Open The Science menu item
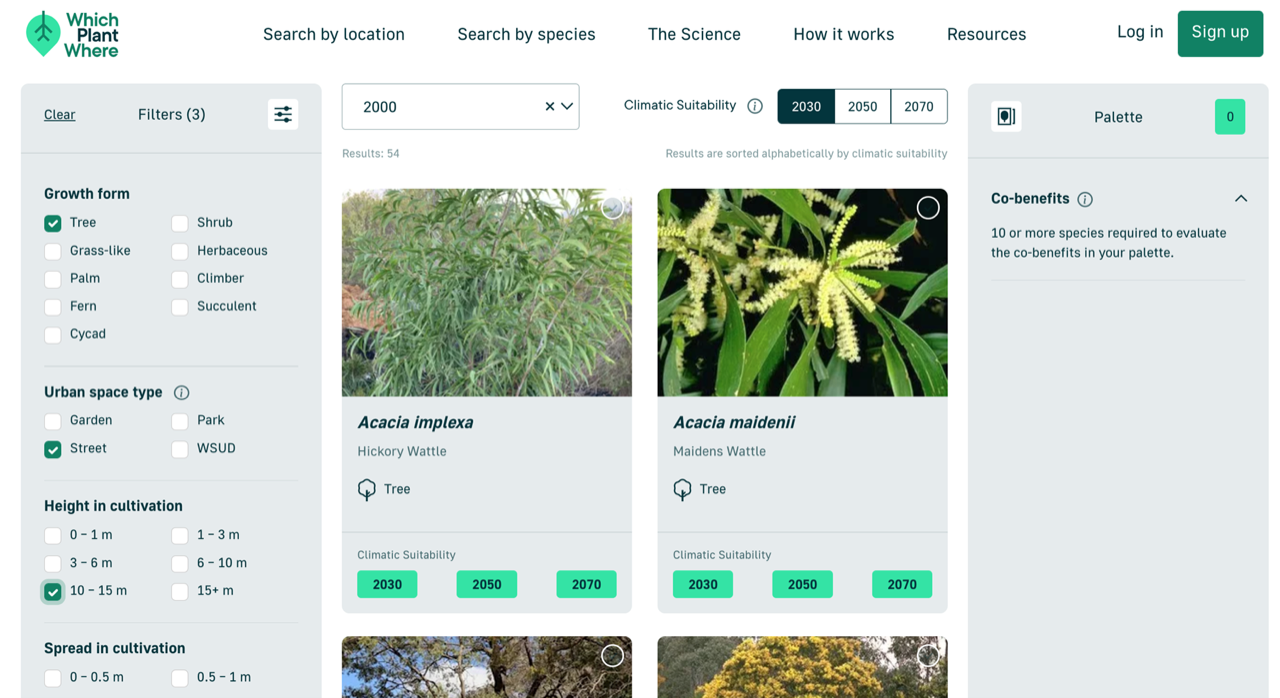This screenshot has height=698, width=1280. [694, 34]
